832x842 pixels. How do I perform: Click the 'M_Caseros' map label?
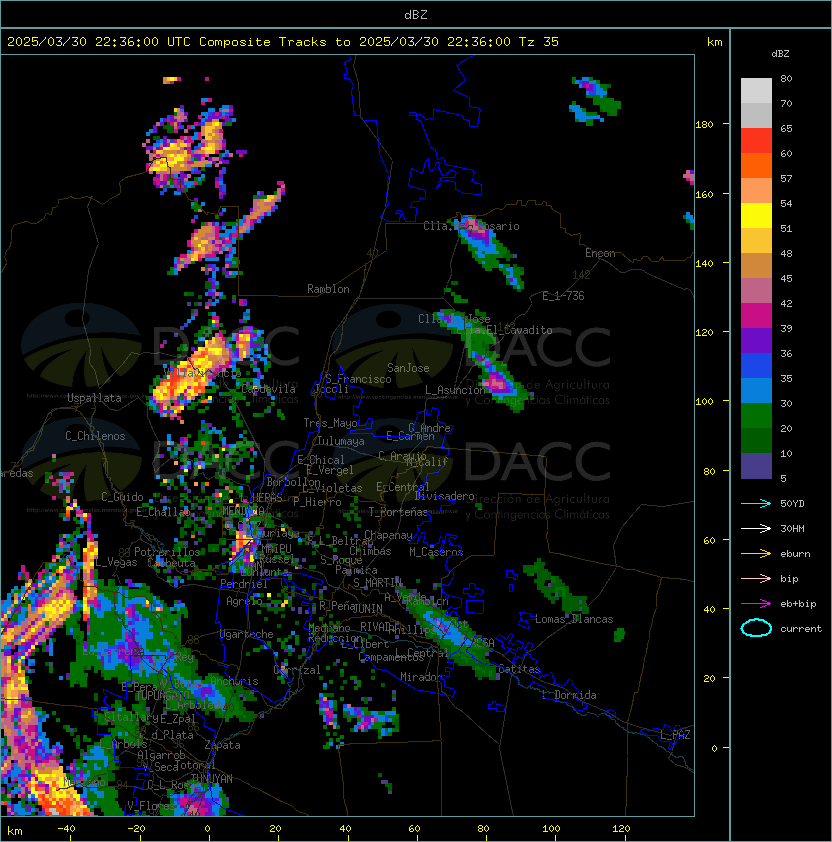(436, 551)
